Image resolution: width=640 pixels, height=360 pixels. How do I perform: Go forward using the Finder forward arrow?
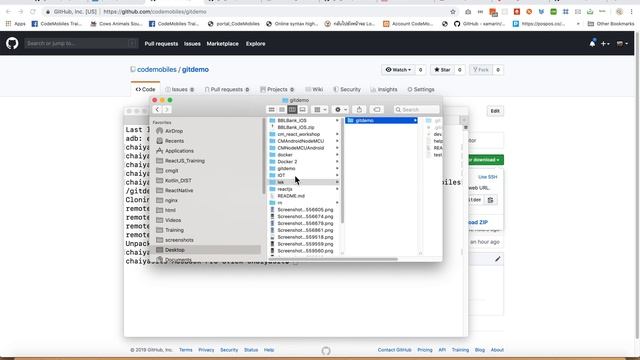167,109
